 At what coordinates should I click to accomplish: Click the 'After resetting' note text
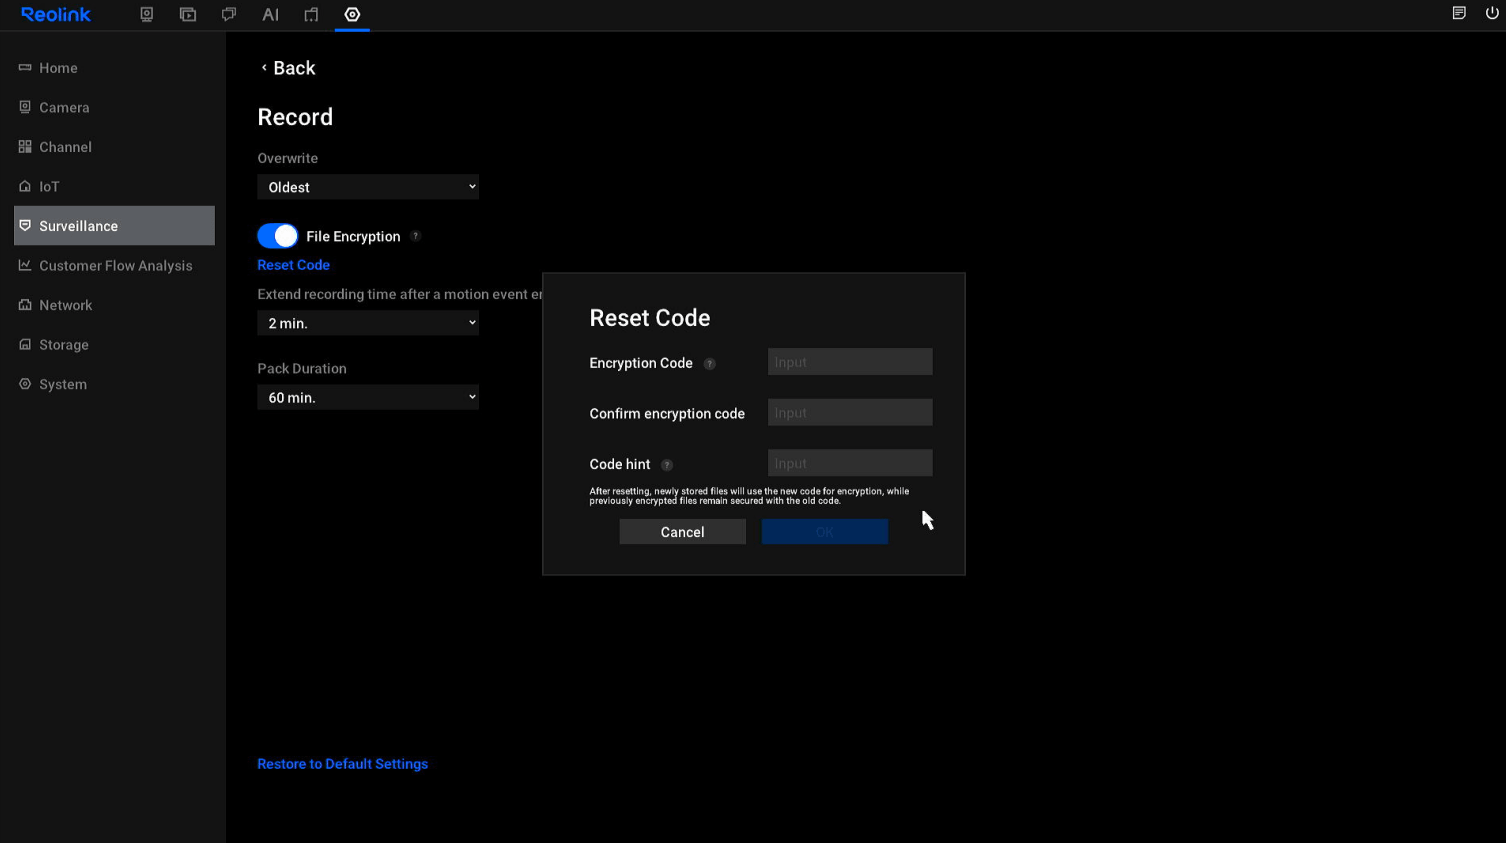[749, 496]
